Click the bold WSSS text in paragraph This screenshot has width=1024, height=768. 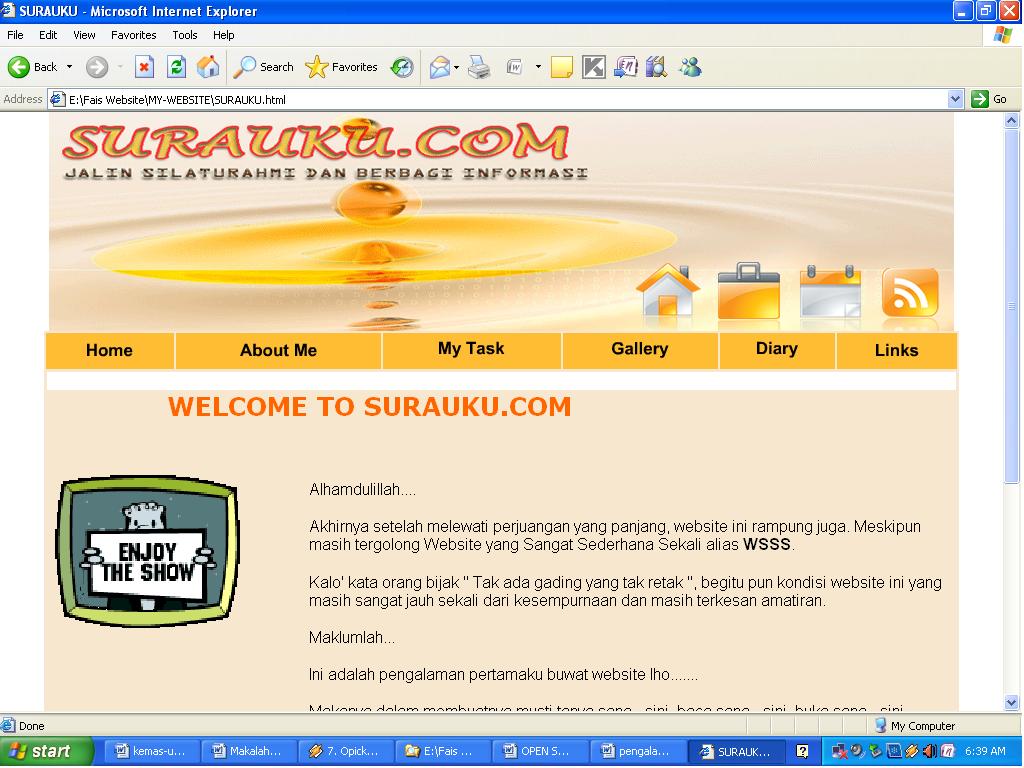tap(767, 545)
